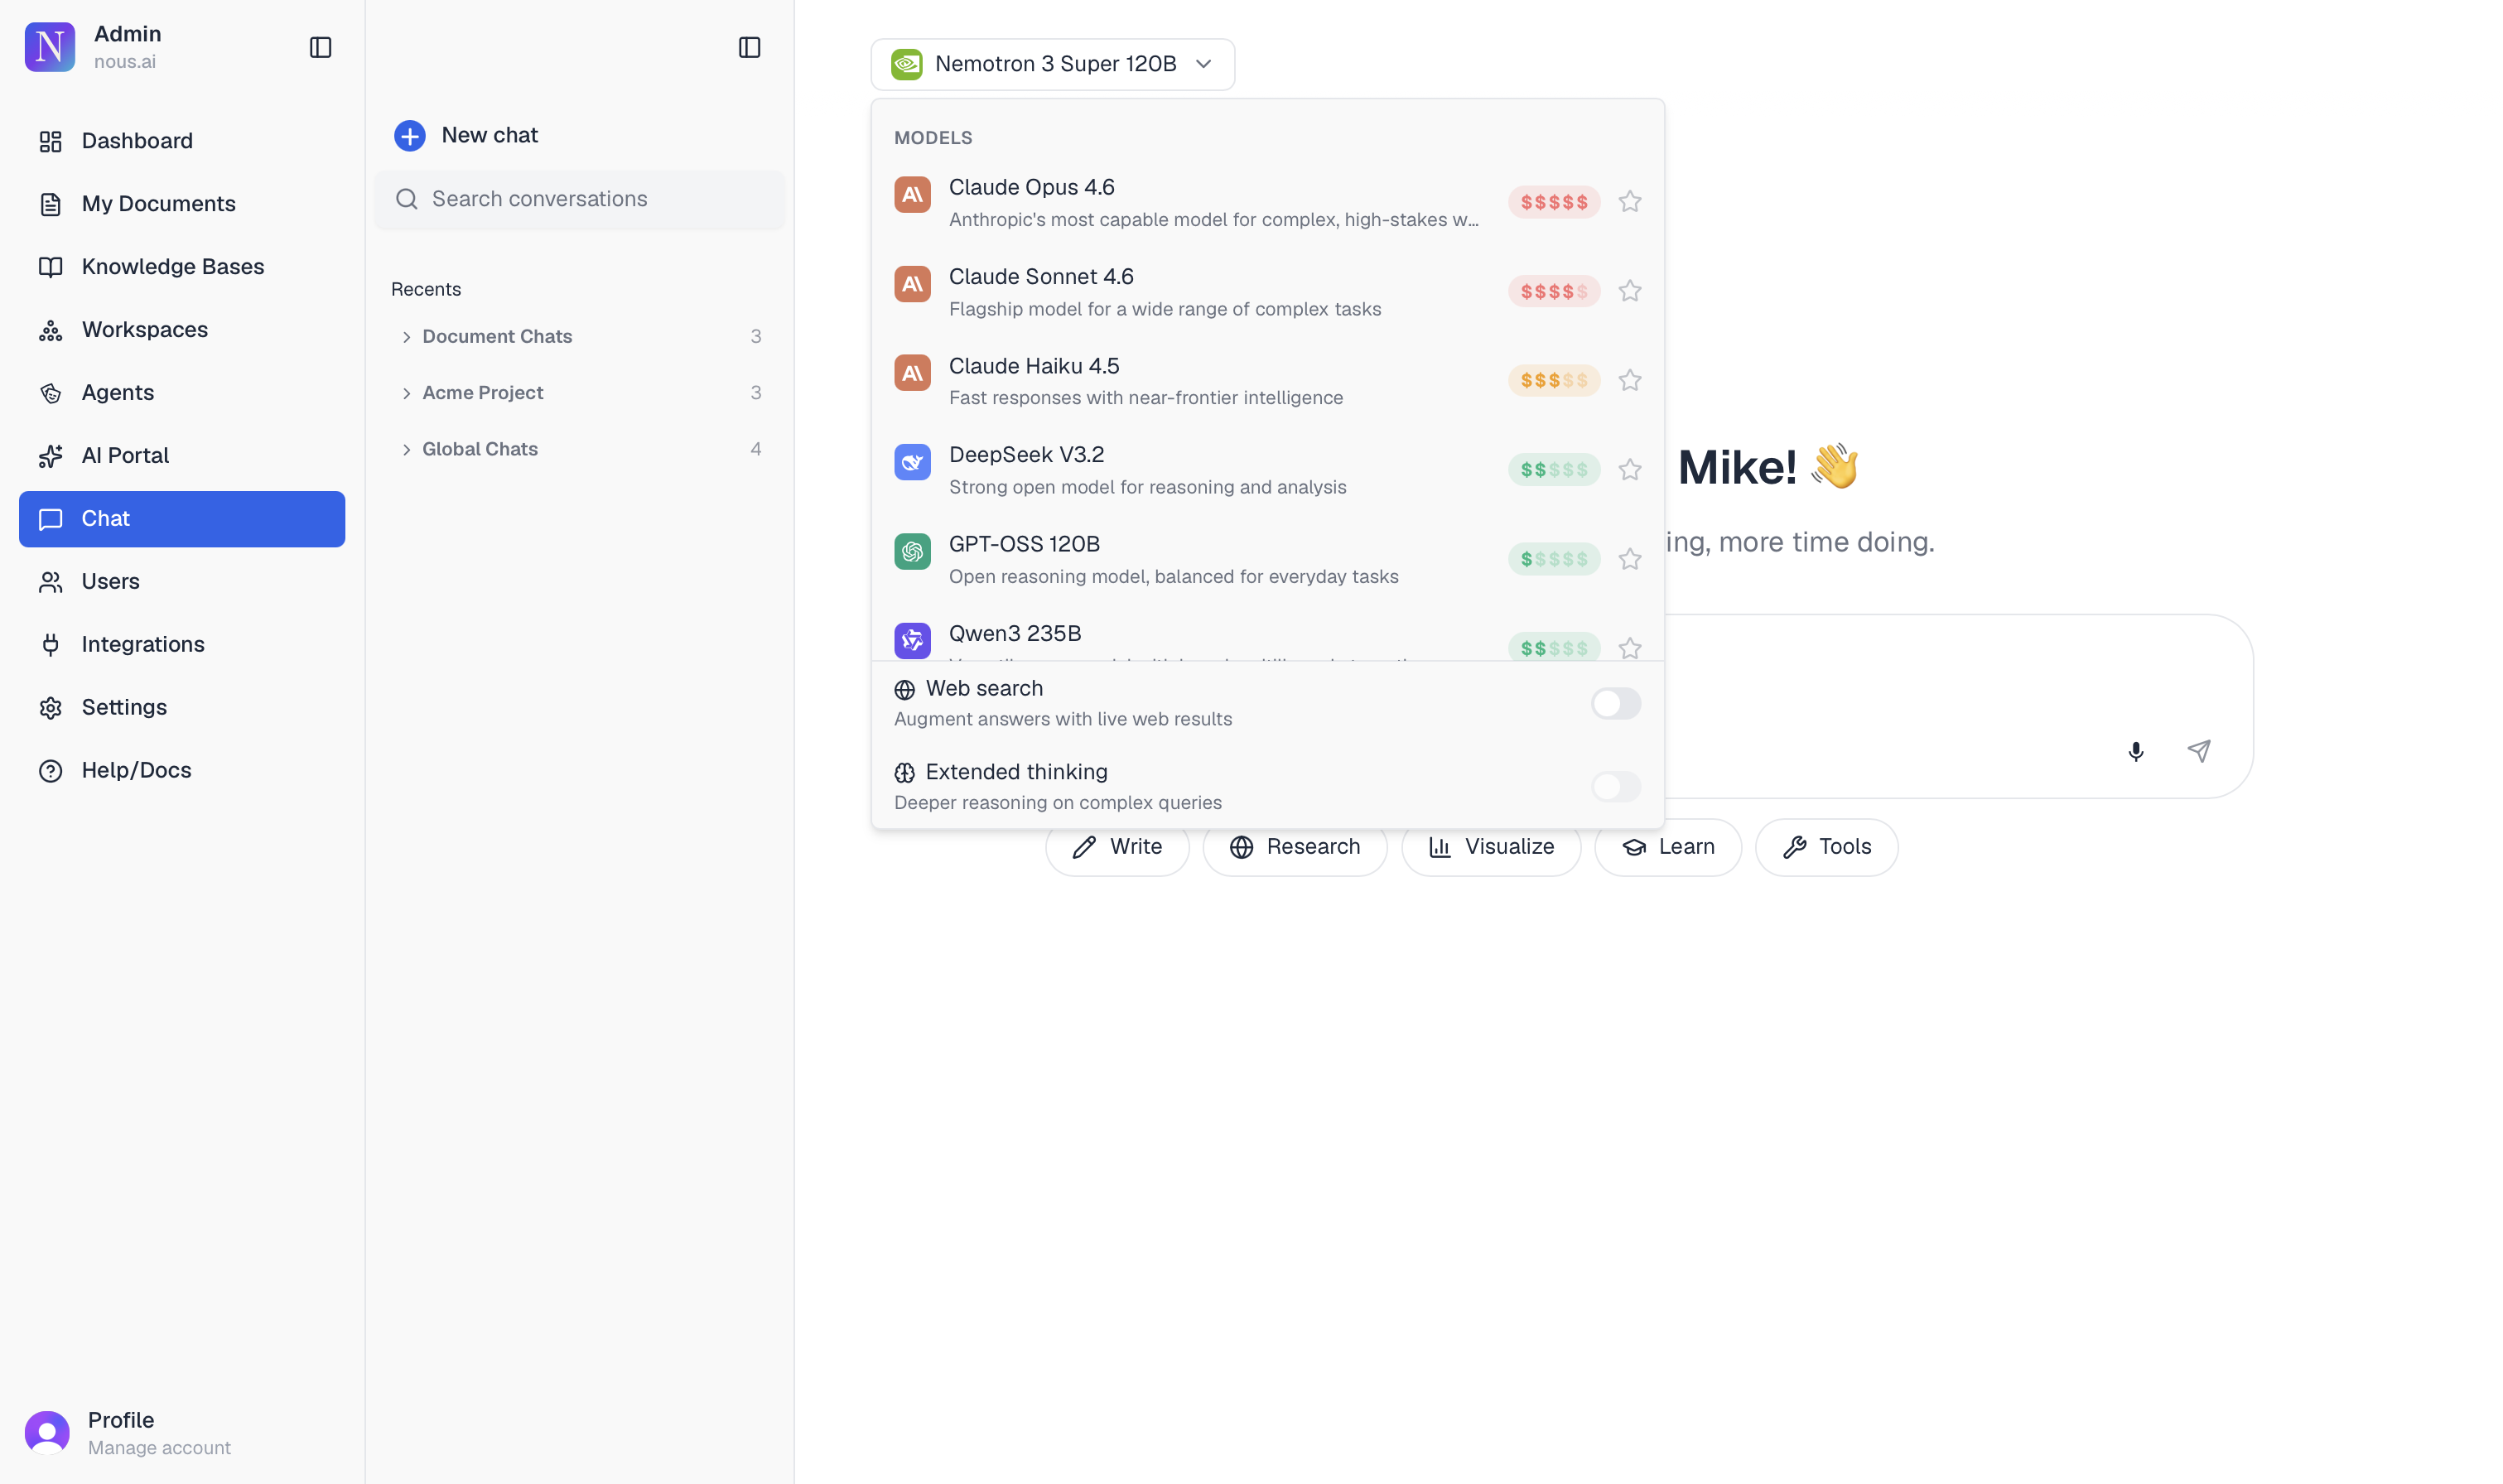
Task: Click the blue plus New chat icon
Action: pos(409,135)
